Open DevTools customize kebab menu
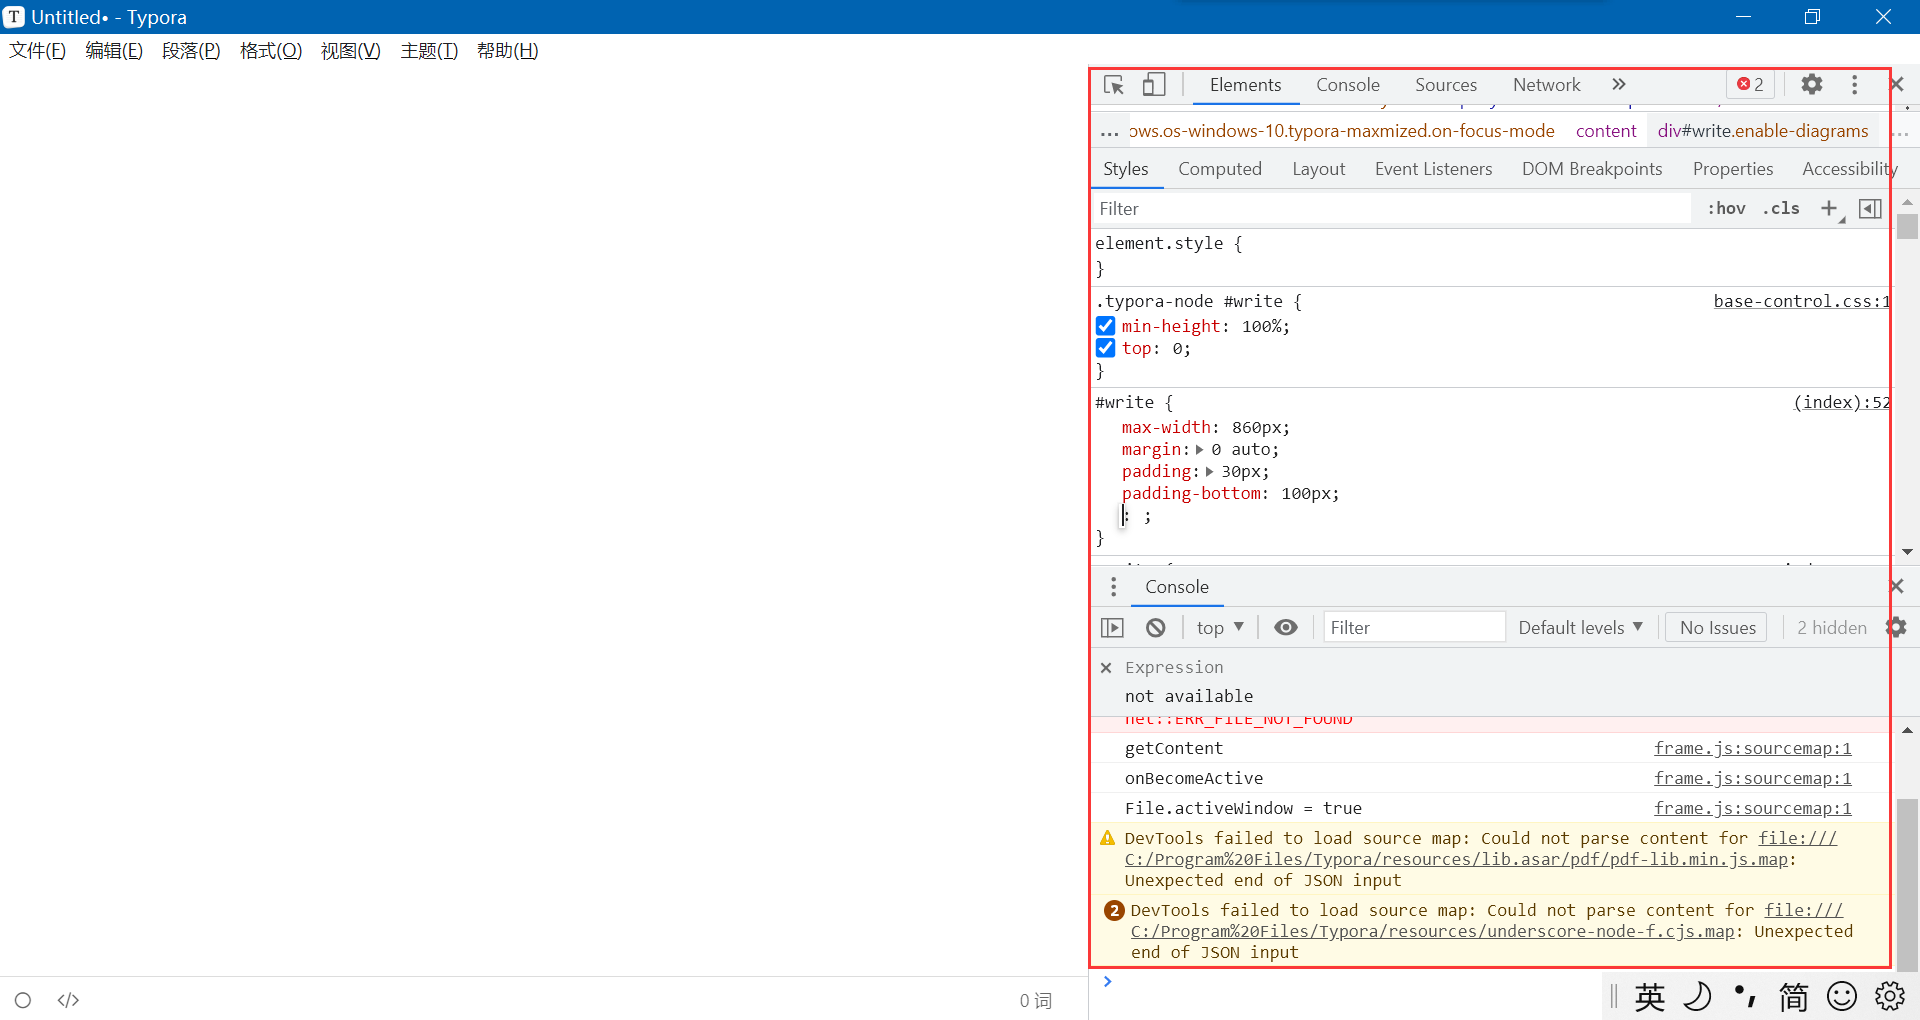Image resolution: width=1920 pixels, height=1020 pixels. point(1855,85)
